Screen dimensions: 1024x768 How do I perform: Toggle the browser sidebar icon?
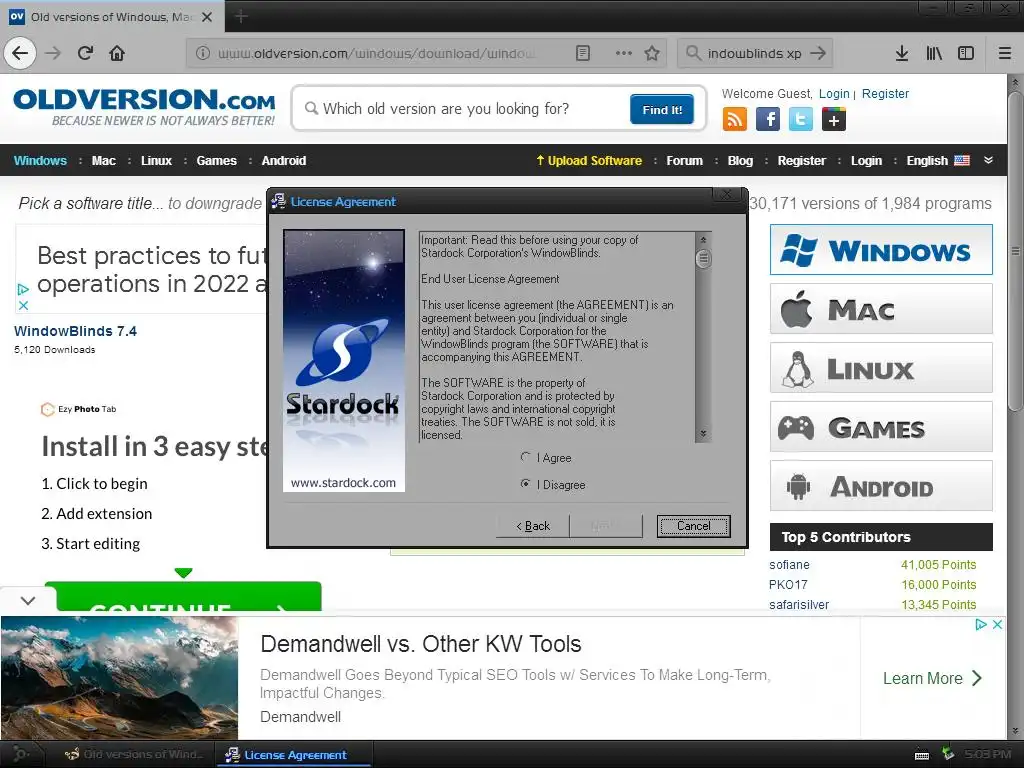(x=966, y=53)
